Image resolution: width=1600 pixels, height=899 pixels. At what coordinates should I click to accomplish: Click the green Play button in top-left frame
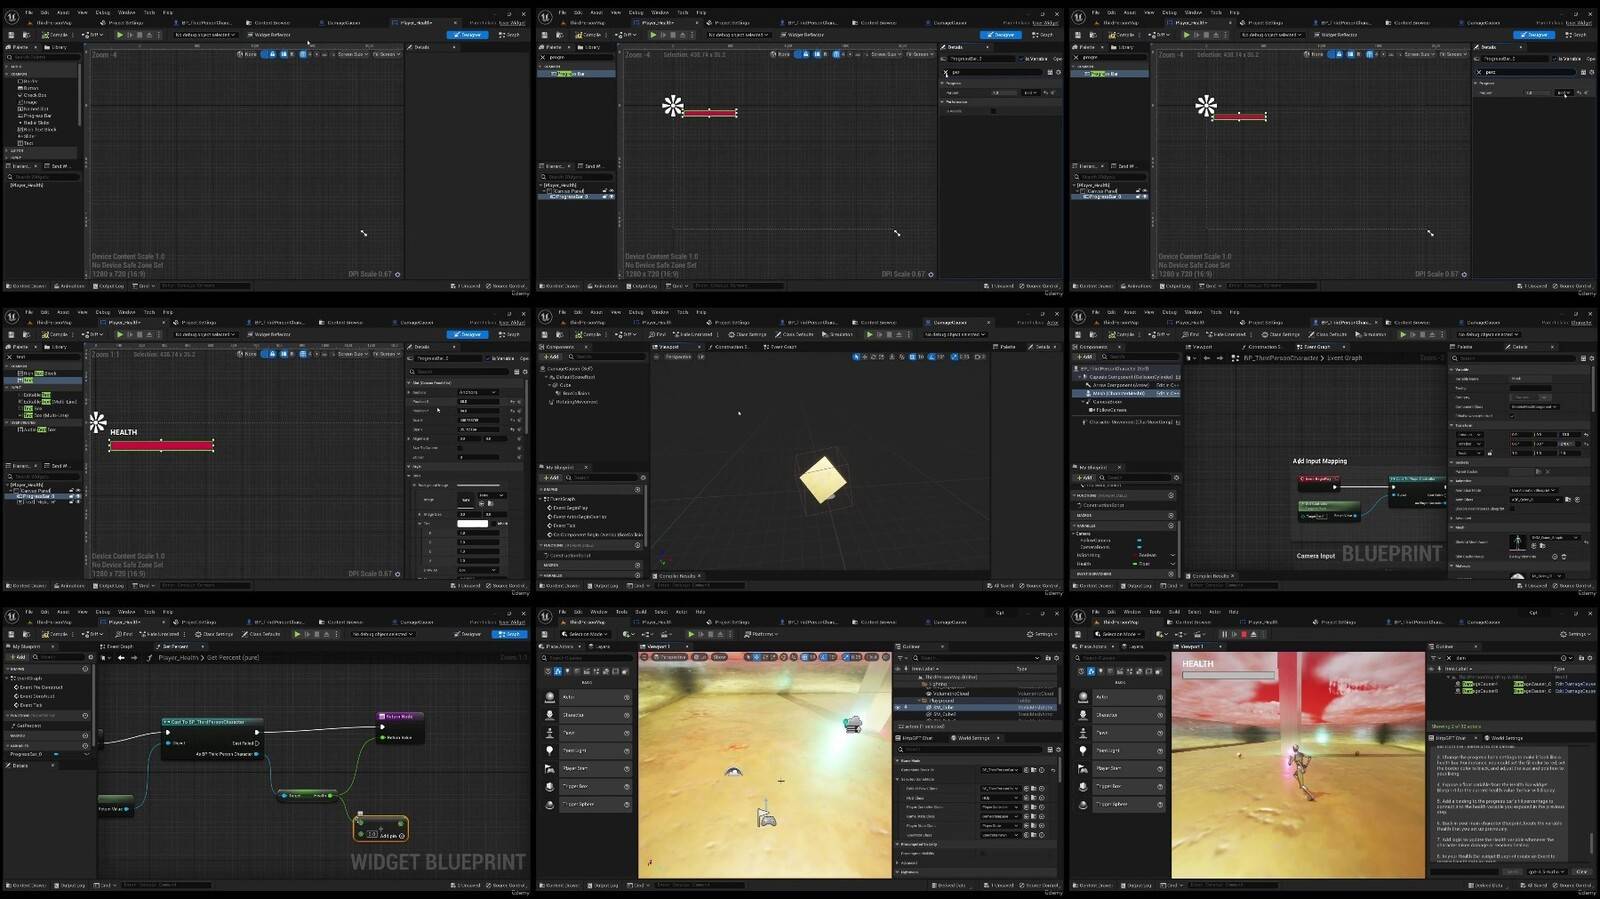pos(120,35)
